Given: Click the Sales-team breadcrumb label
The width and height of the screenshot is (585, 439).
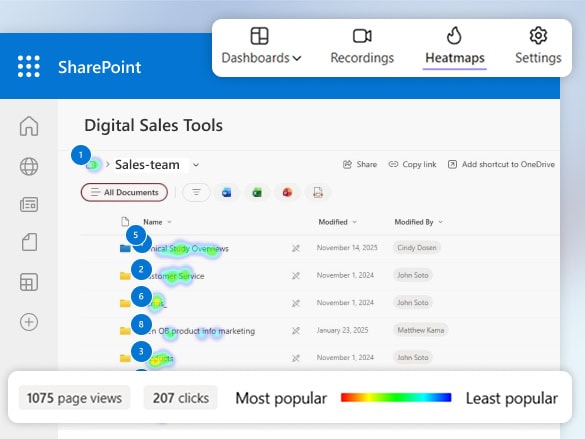Looking at the screenshot, I should (147, 164).
